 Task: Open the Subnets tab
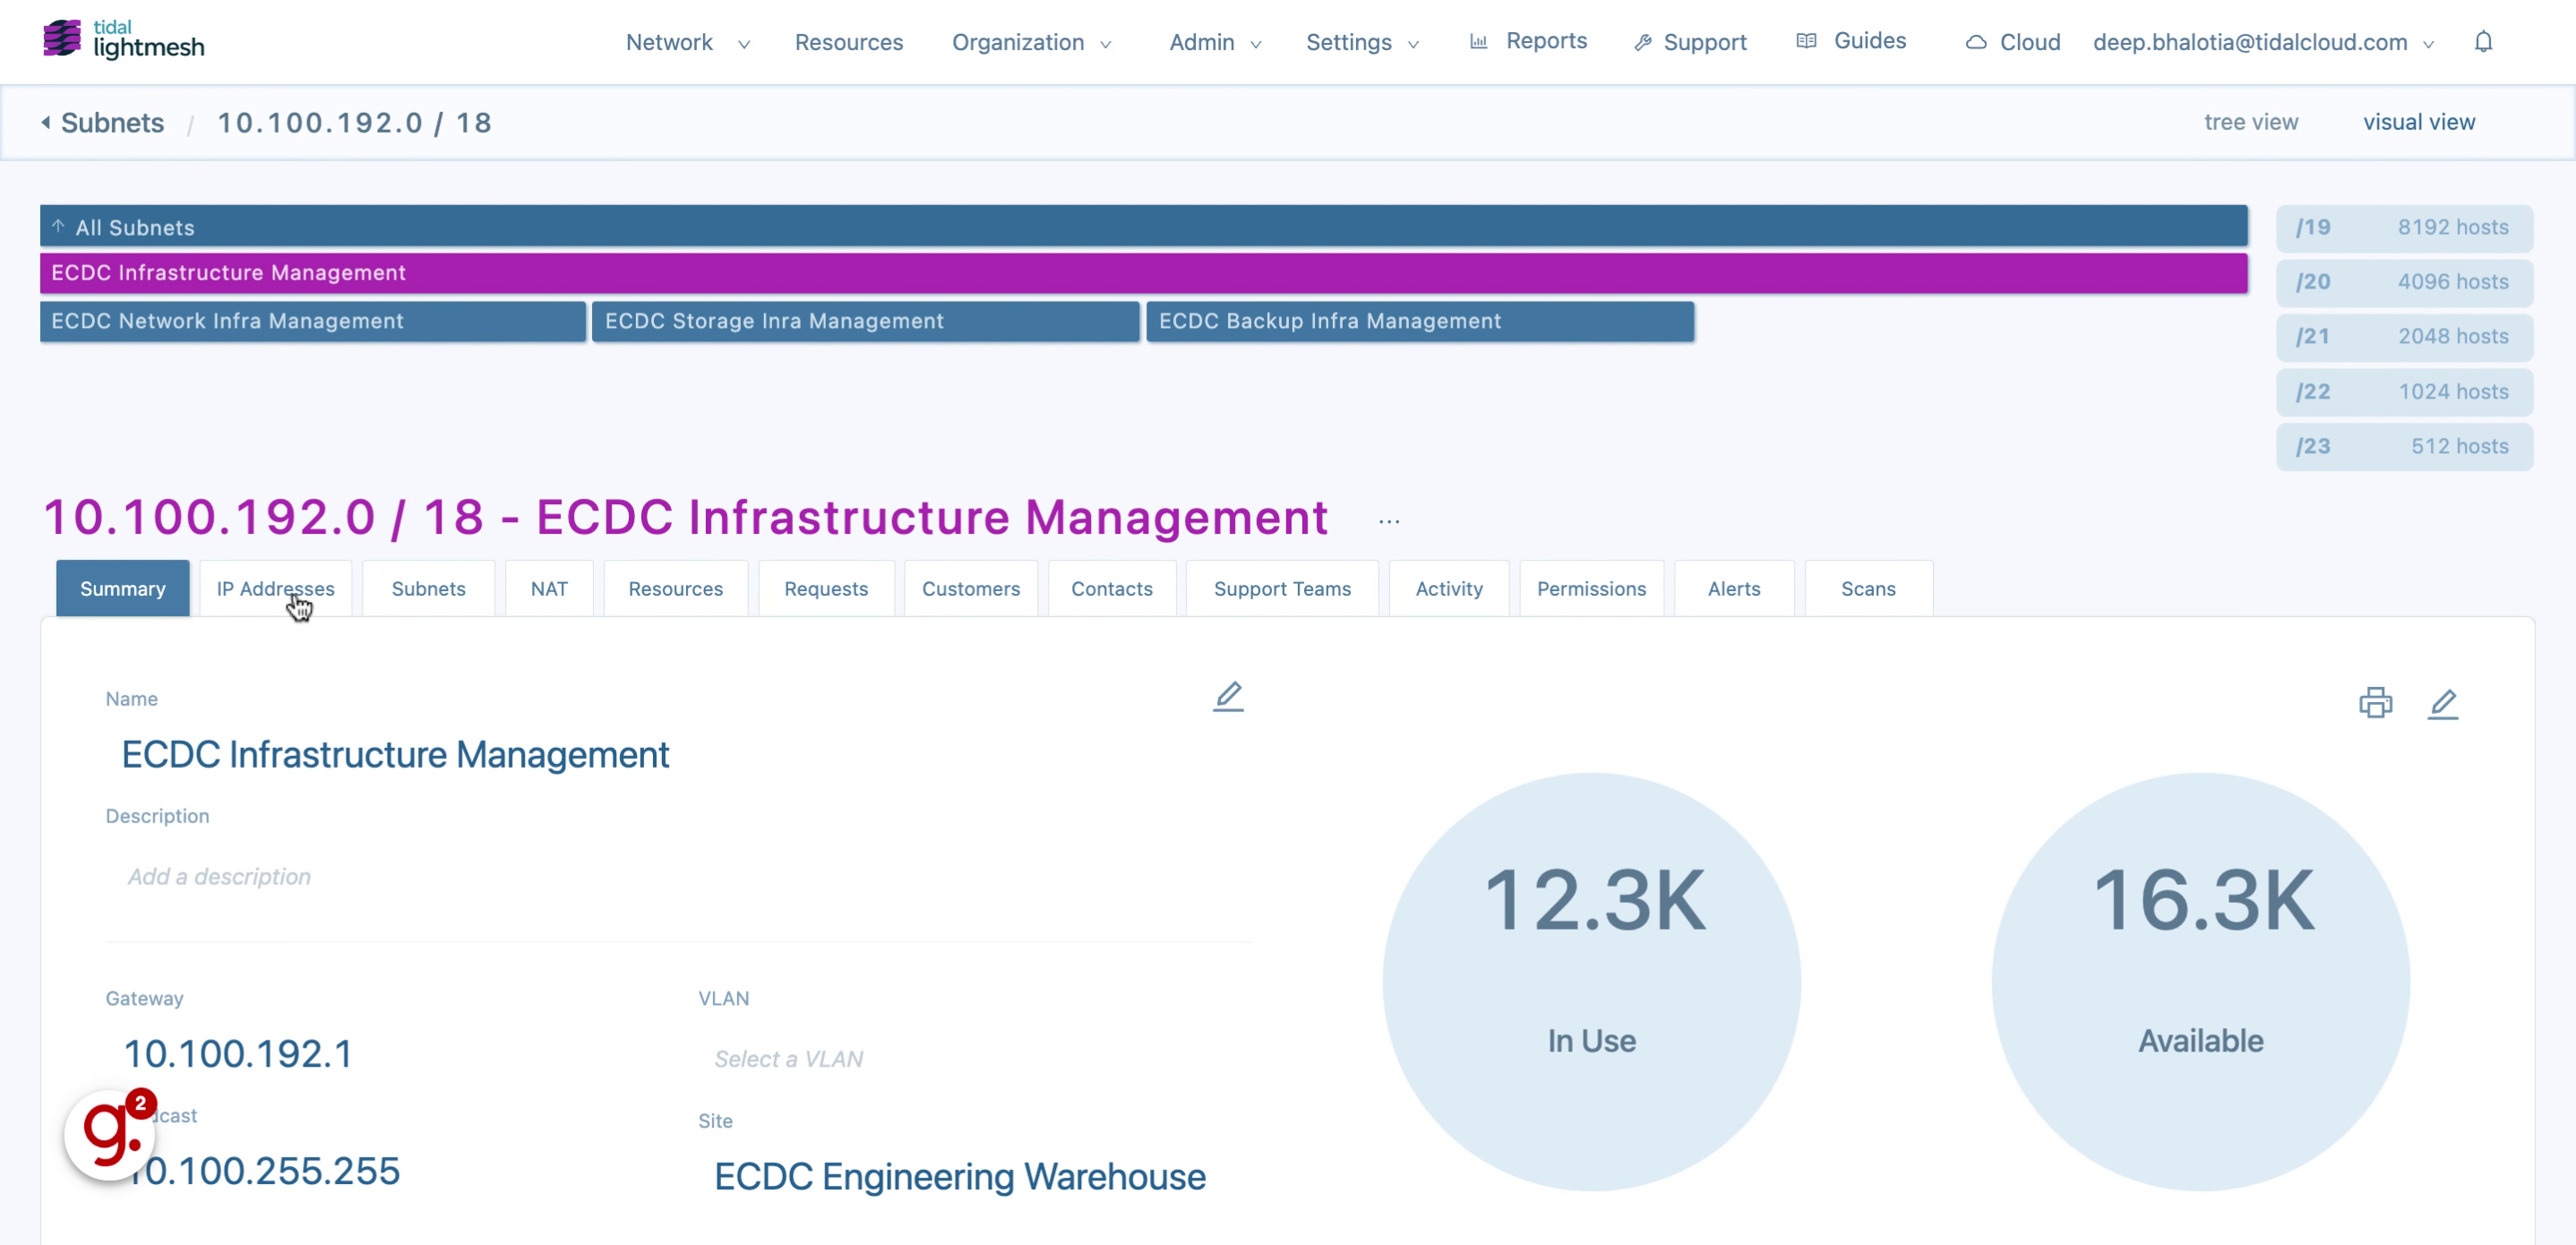427,588
